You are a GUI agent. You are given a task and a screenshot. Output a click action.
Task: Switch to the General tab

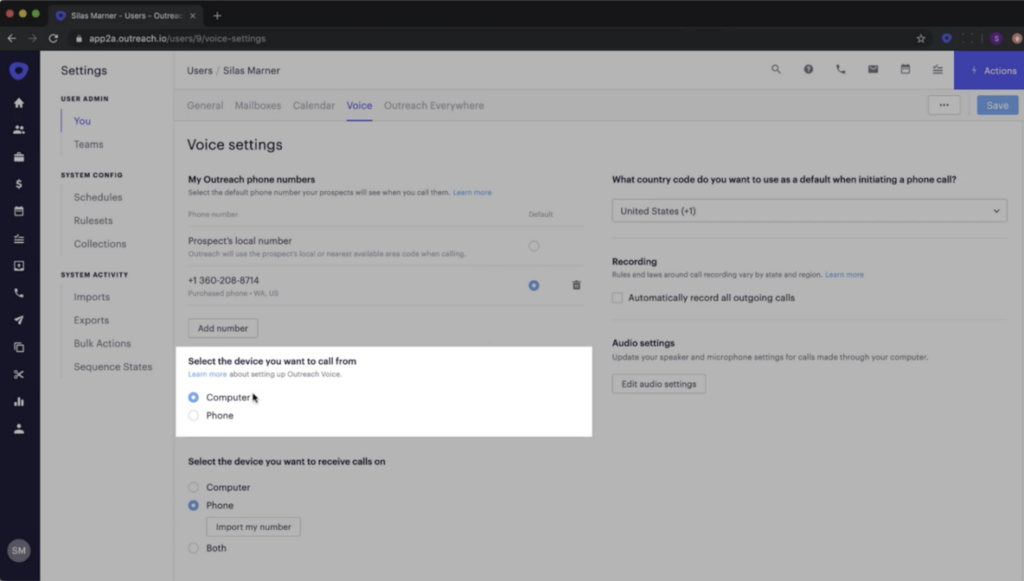click(205, 105)
